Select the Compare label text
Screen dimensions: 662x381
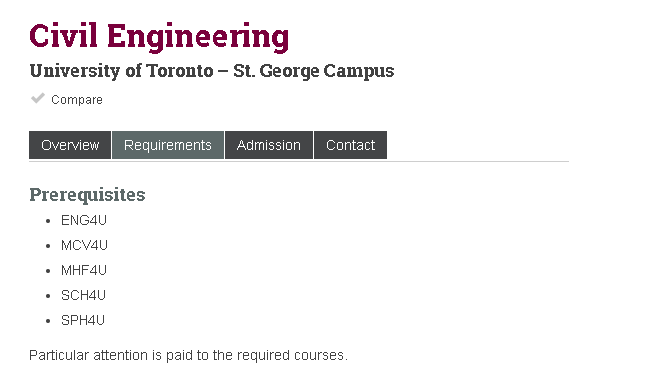coord(77,100)
